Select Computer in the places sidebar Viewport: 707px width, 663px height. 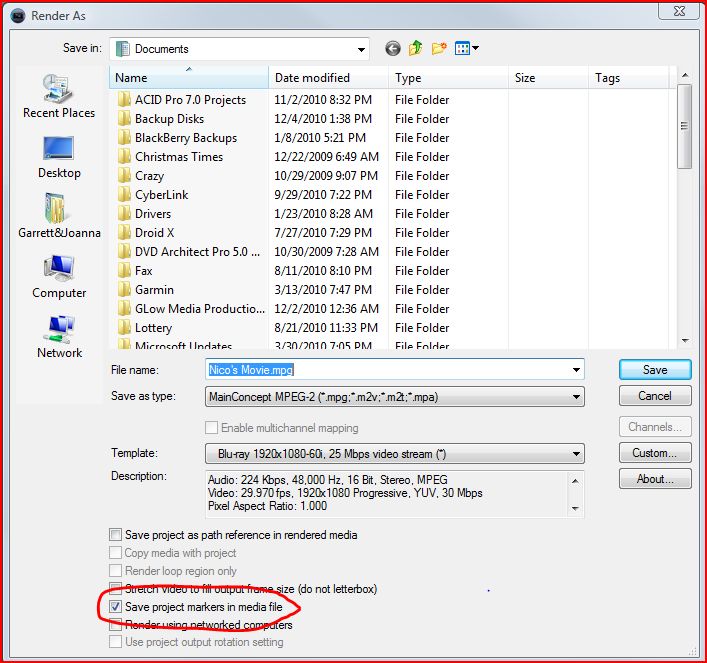(59, 276)
